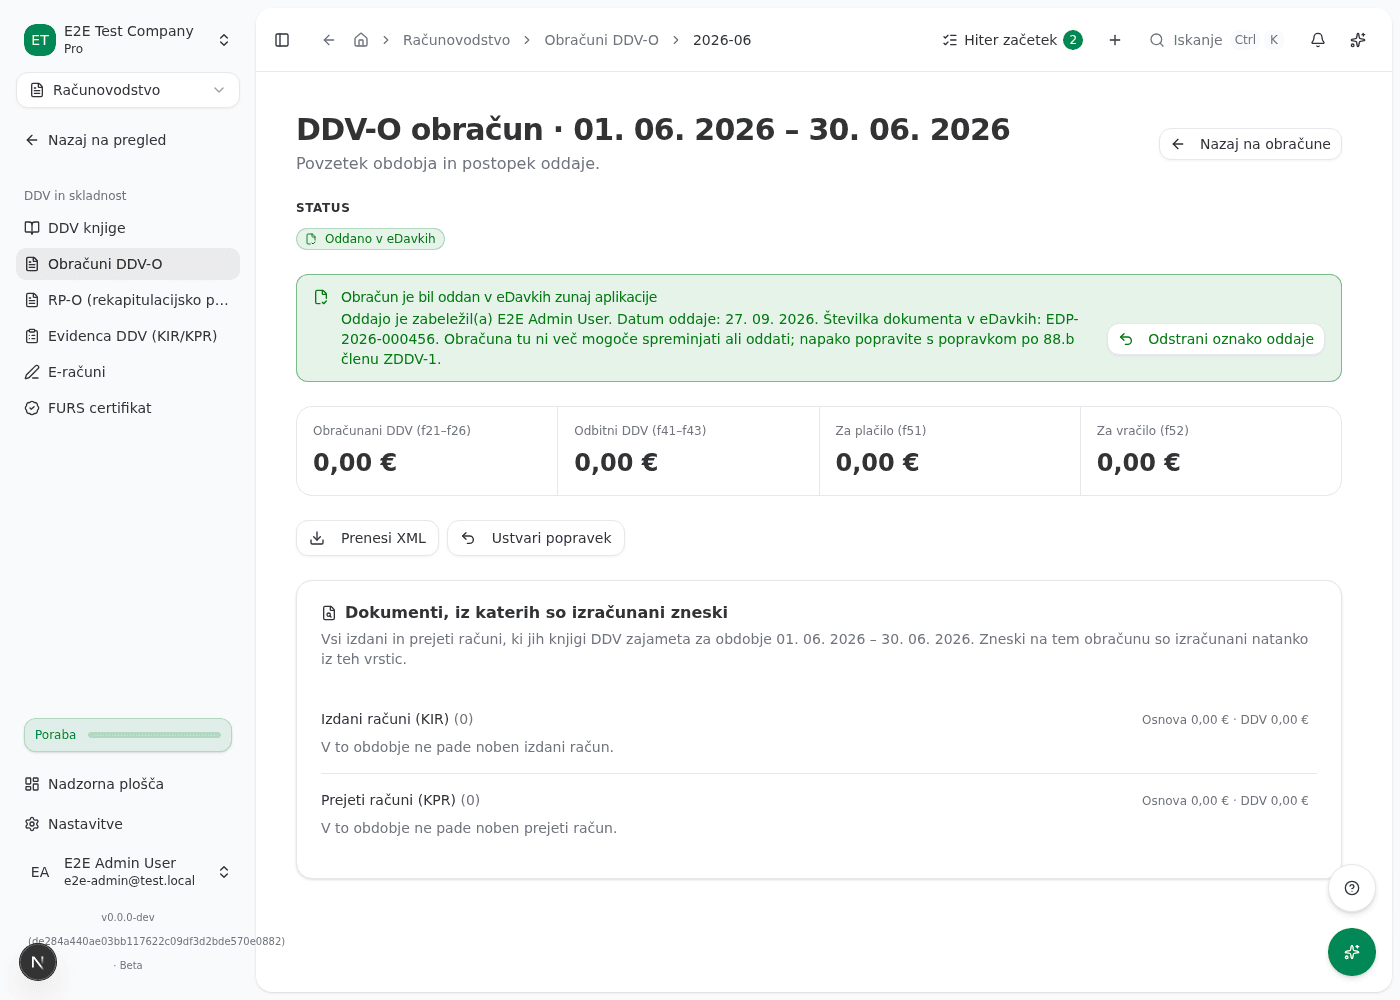The image size is (1400, 1000).
Task: Click the 2026-06 breadcrumb
Action: pyautogui.click(x=722, y=40)
